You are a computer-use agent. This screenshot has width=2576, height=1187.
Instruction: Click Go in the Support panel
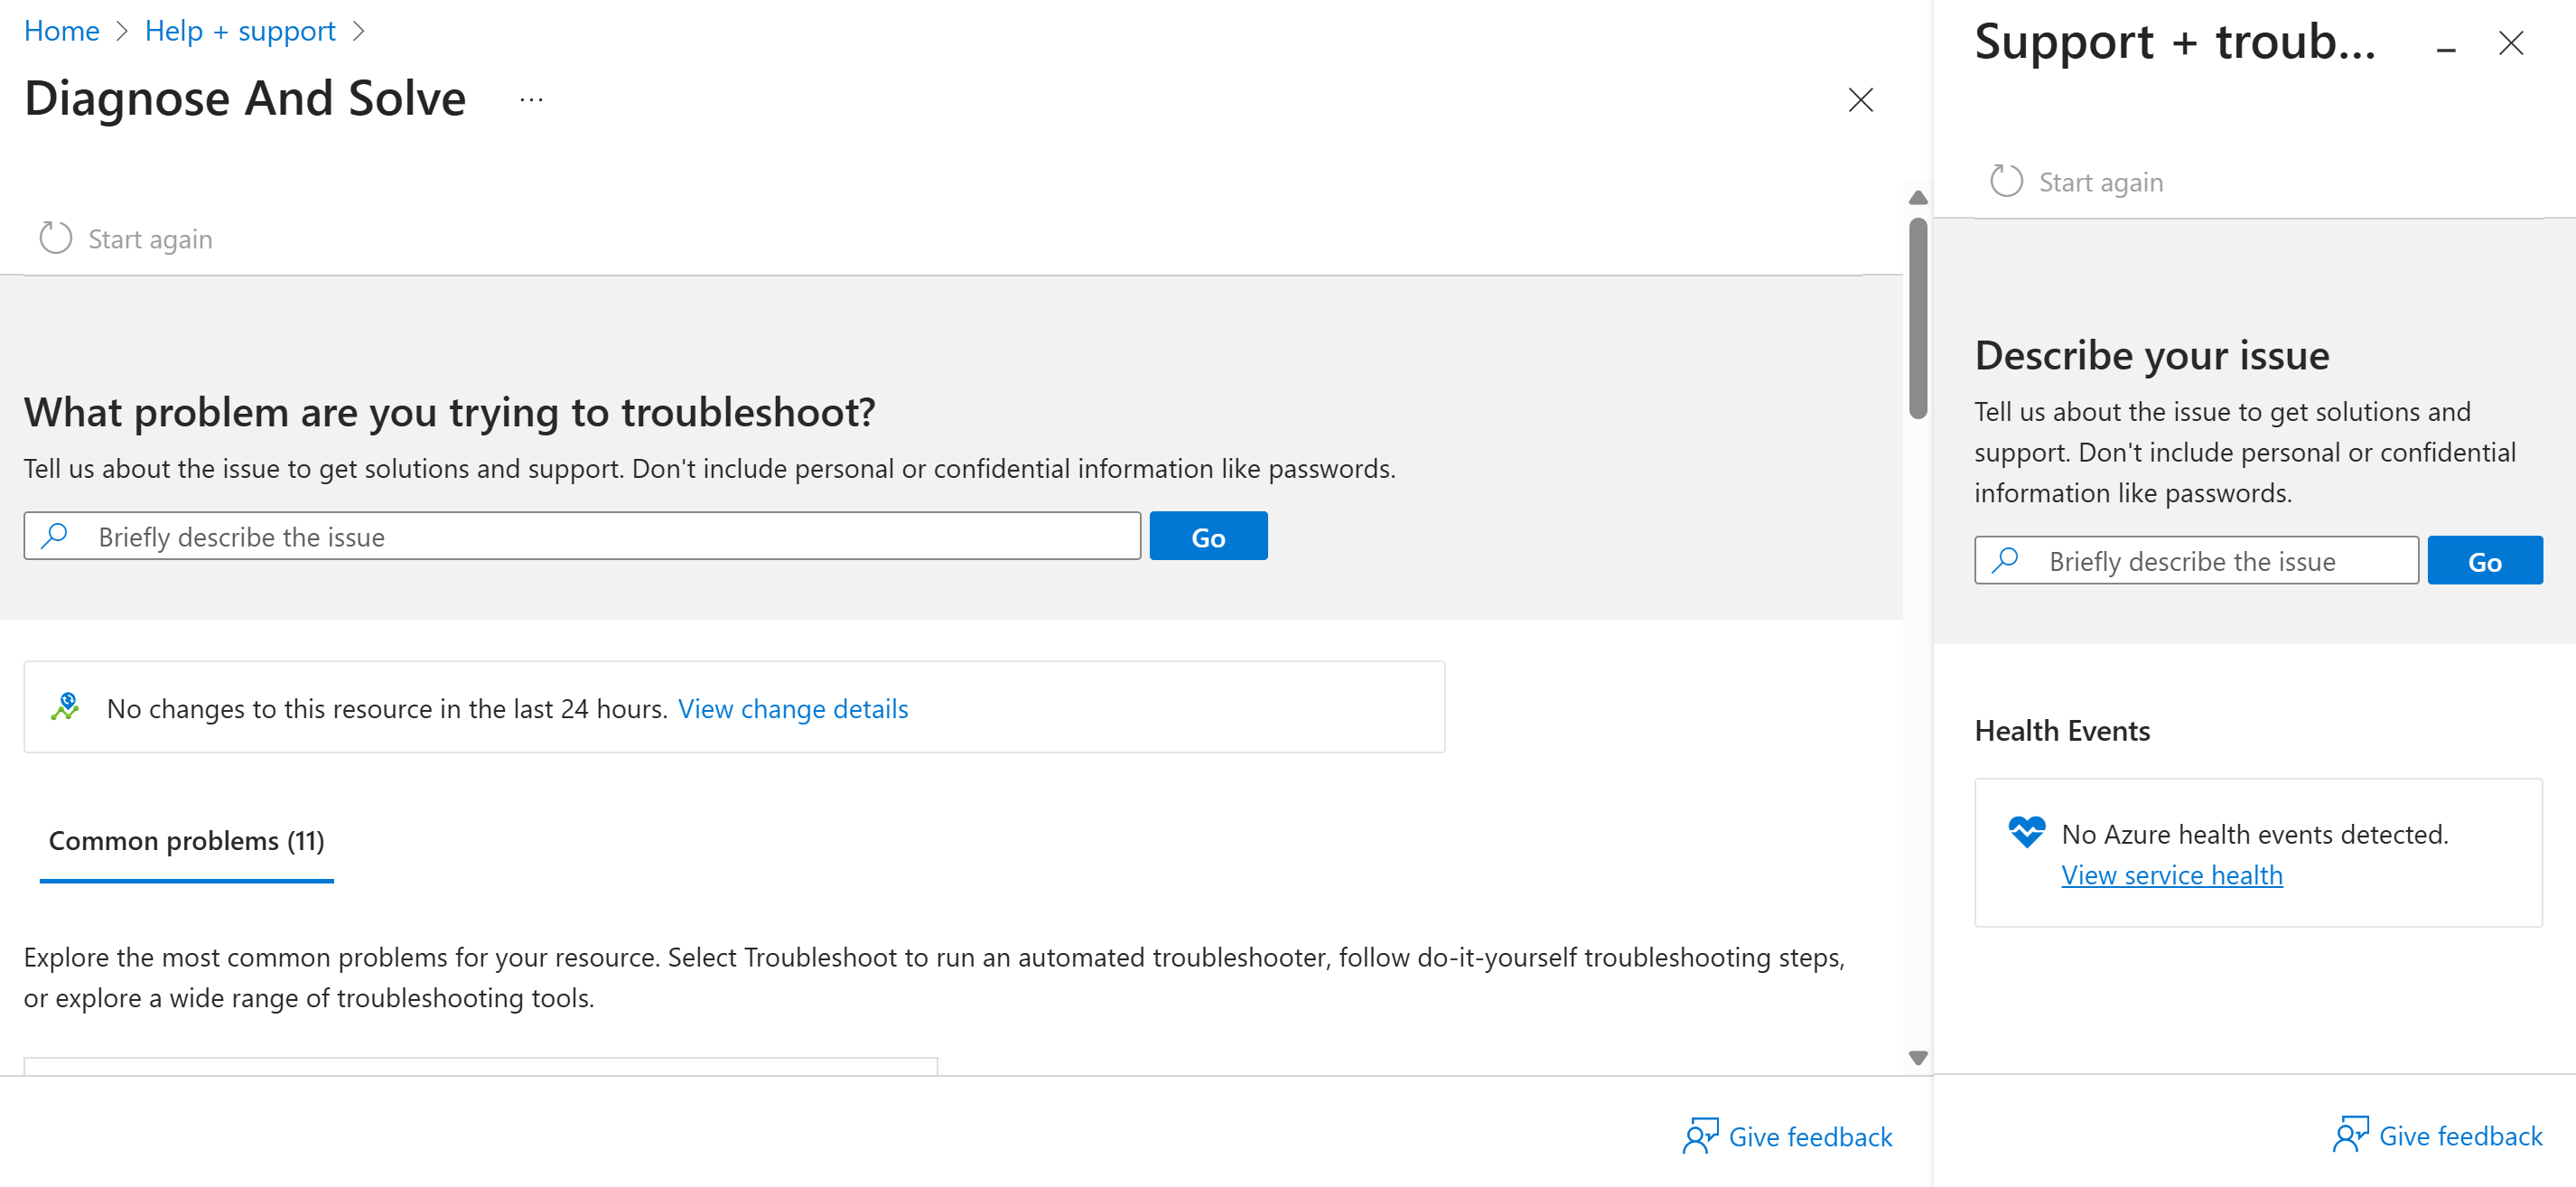(2484, 560)
